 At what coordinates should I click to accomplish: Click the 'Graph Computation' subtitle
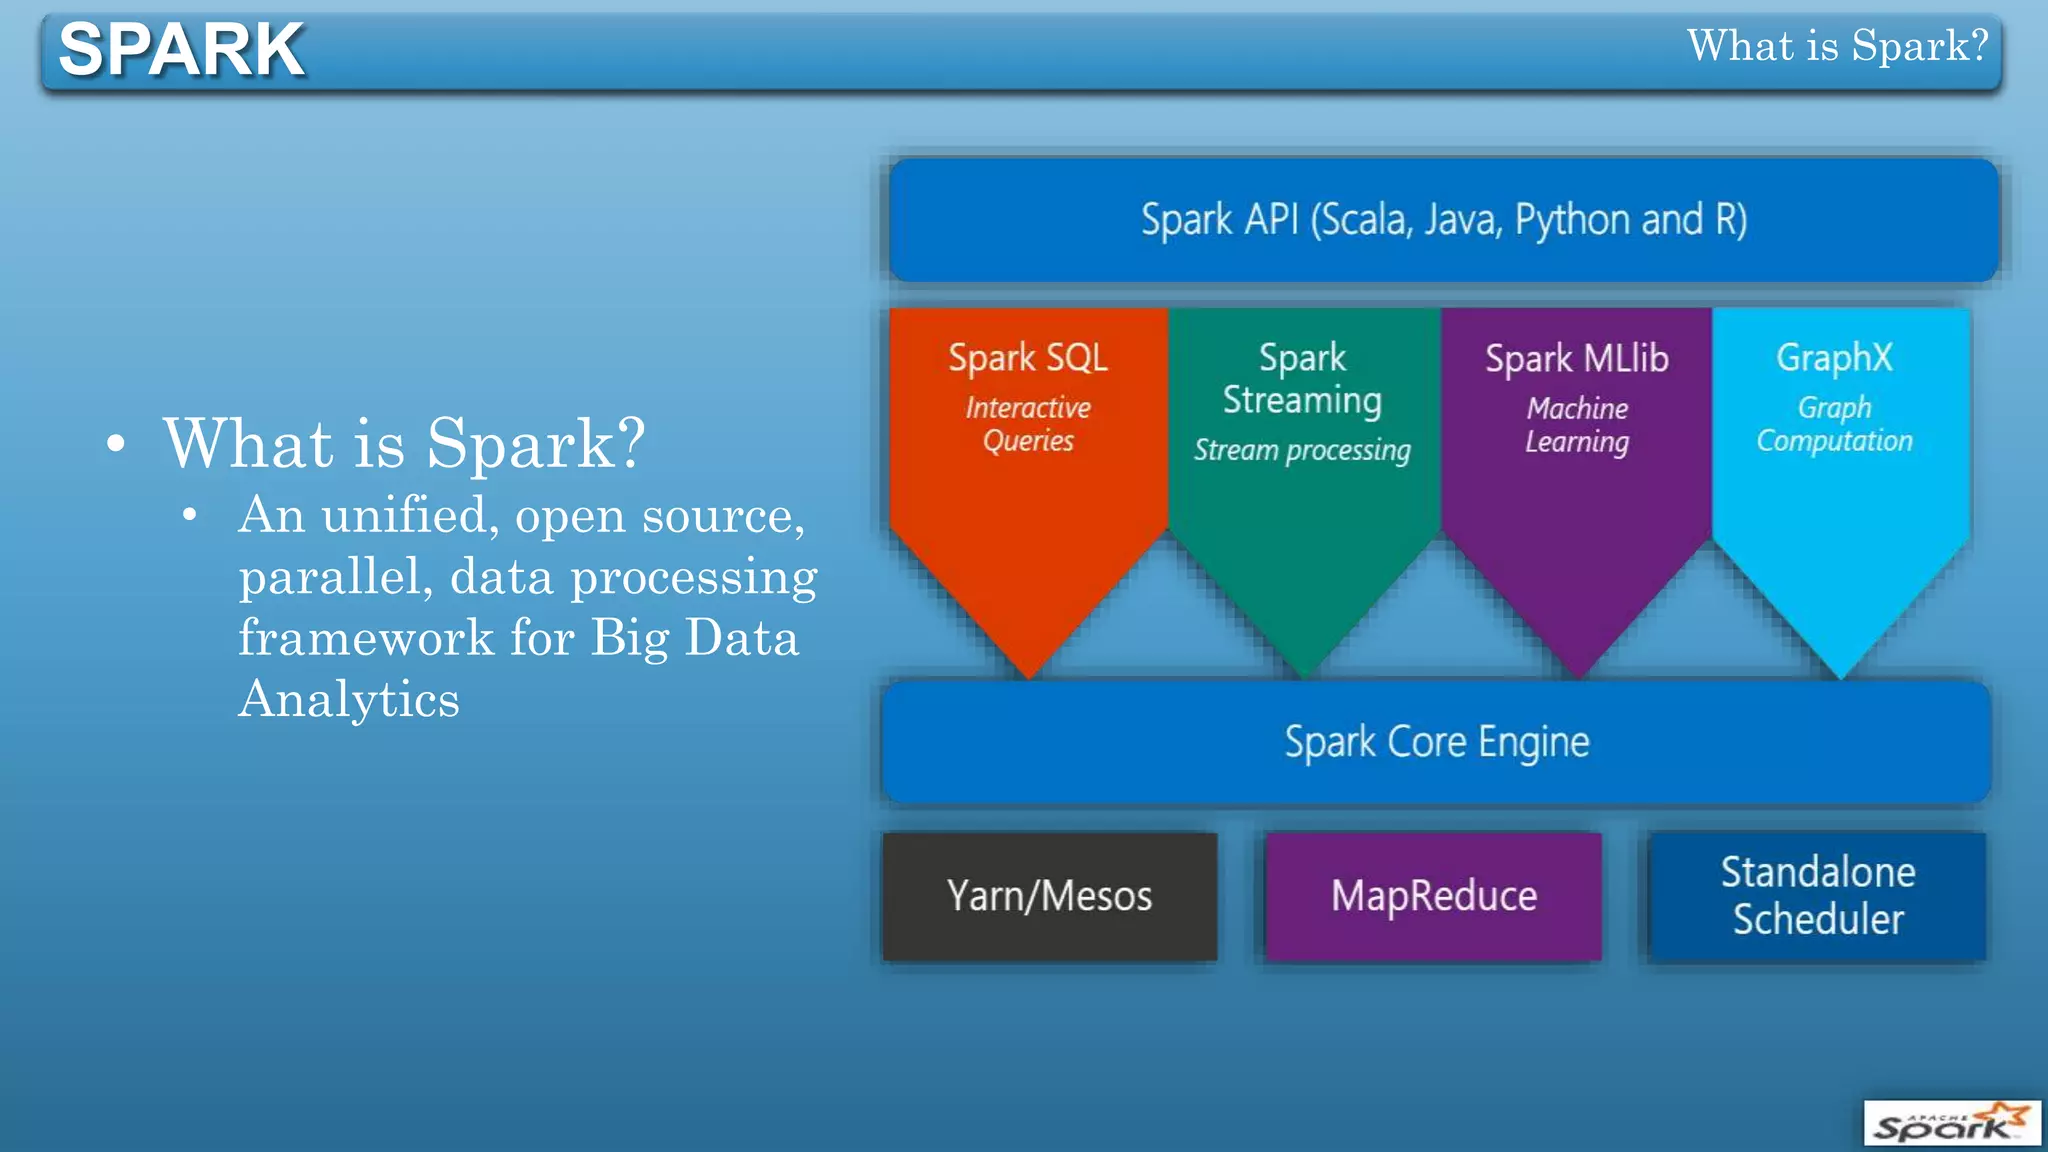(x=1834, y=424)
